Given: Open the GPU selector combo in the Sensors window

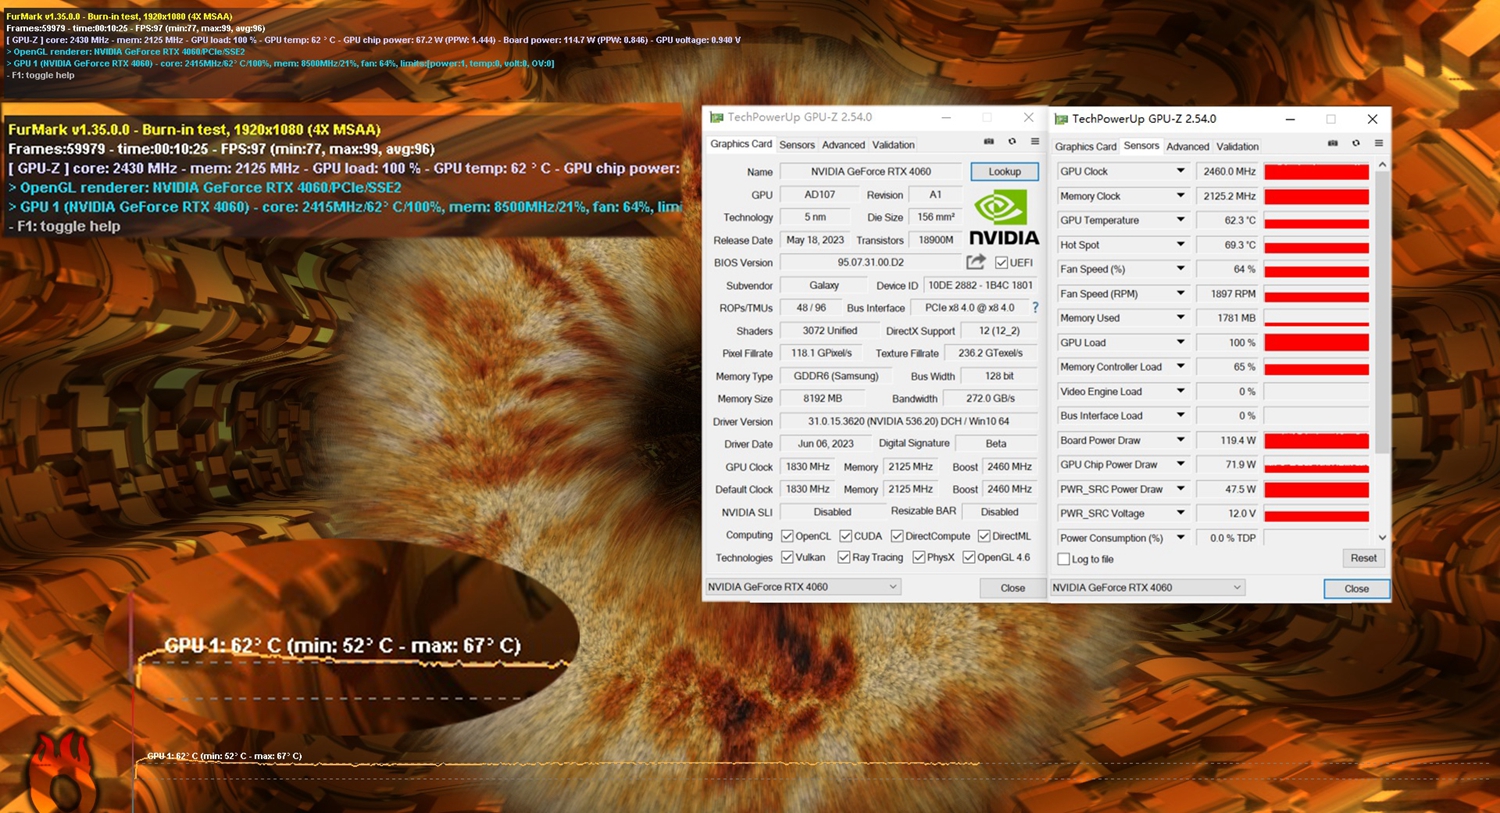Looking at the screenshot, I should [x=1148, y=588].
